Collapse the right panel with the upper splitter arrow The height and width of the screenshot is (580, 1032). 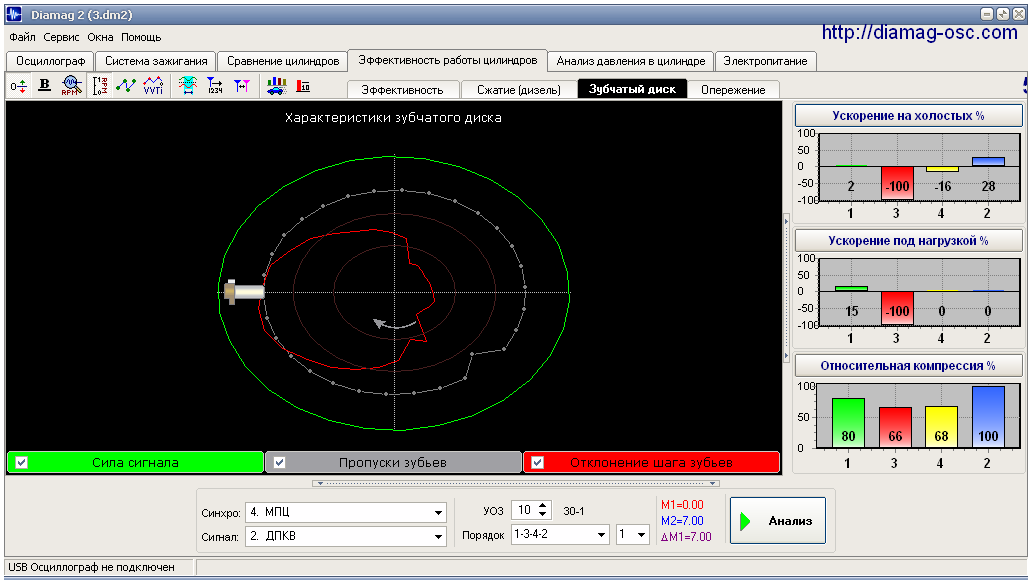pyautogui.click(x=786, y=222)
